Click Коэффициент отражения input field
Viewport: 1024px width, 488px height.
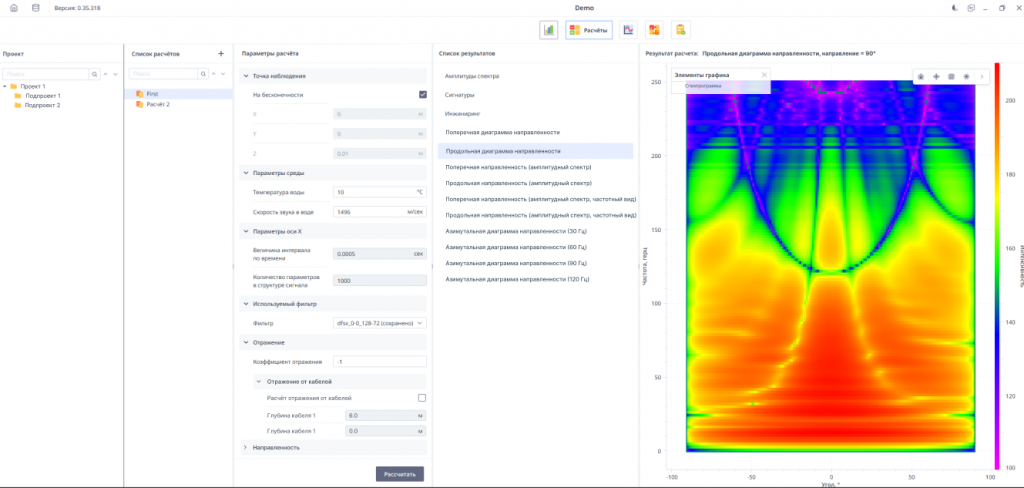[x=379, y=361]
